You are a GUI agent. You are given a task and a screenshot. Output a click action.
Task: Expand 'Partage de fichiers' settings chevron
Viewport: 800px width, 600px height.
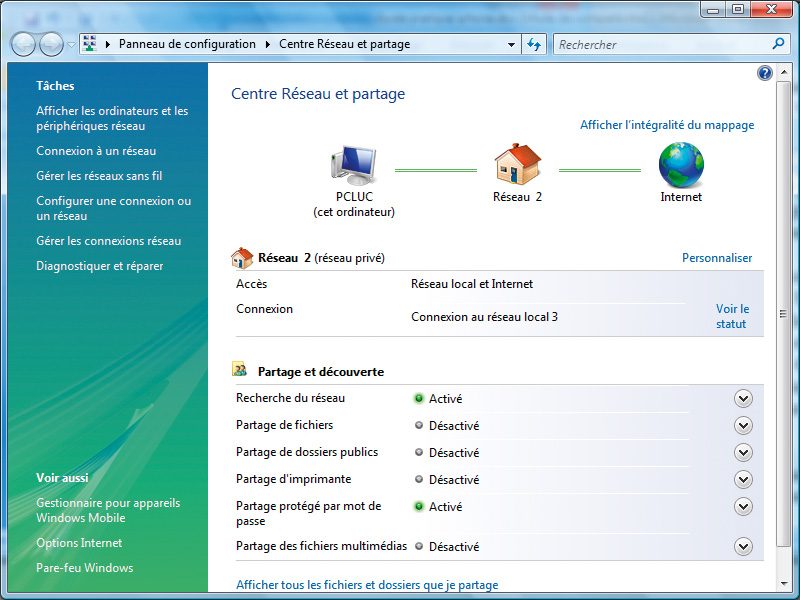coord(743,426)
